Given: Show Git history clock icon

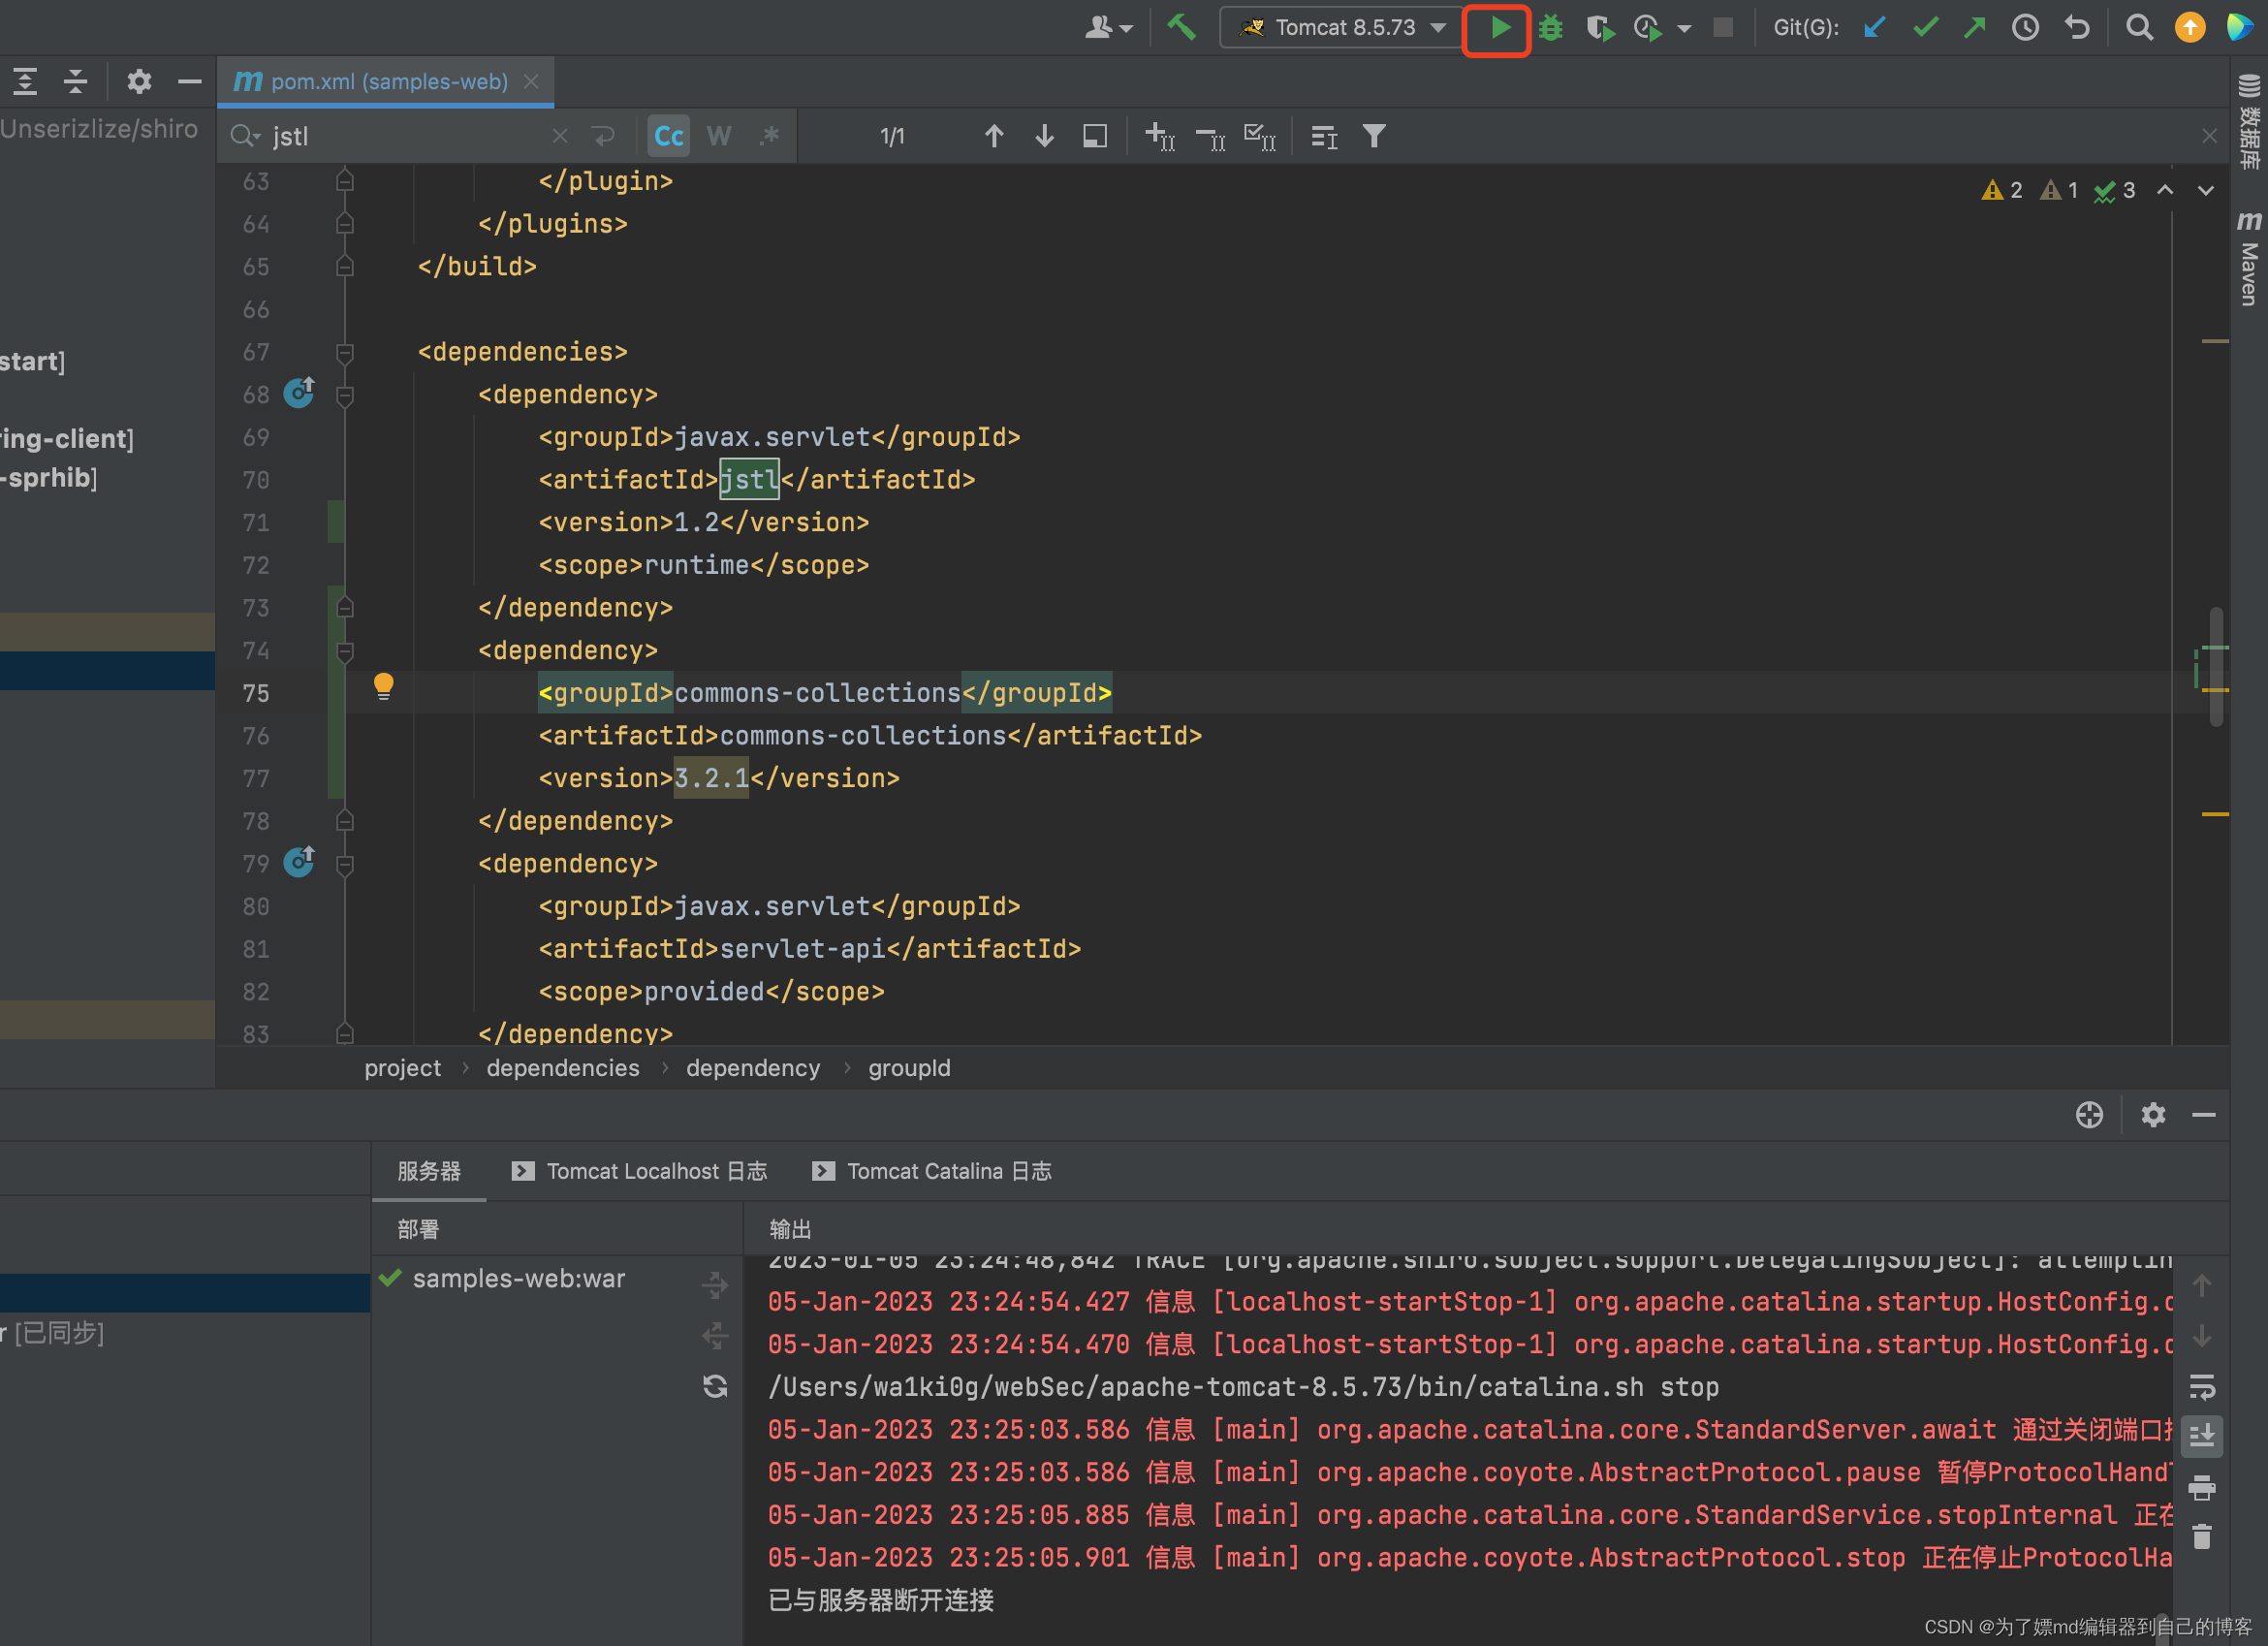Looking at the screenshot, I should 2026,27.
